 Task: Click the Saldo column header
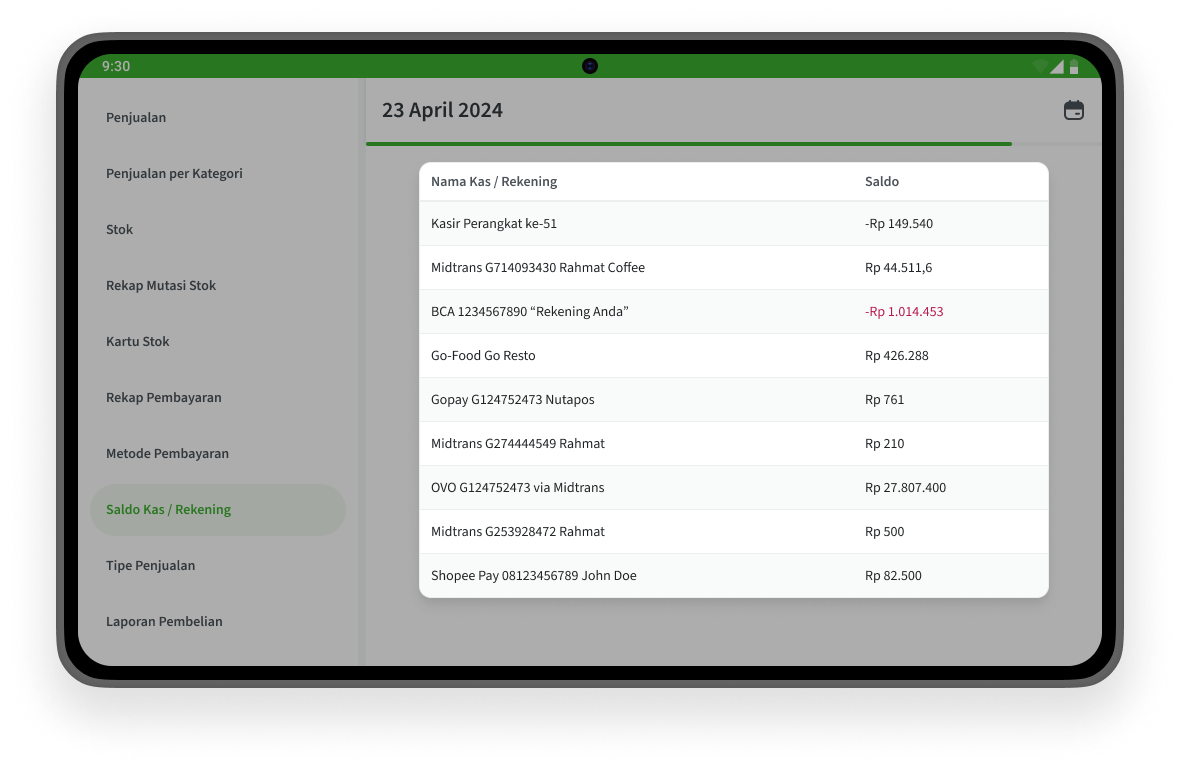pyautogui.click(x=882, y=182)
